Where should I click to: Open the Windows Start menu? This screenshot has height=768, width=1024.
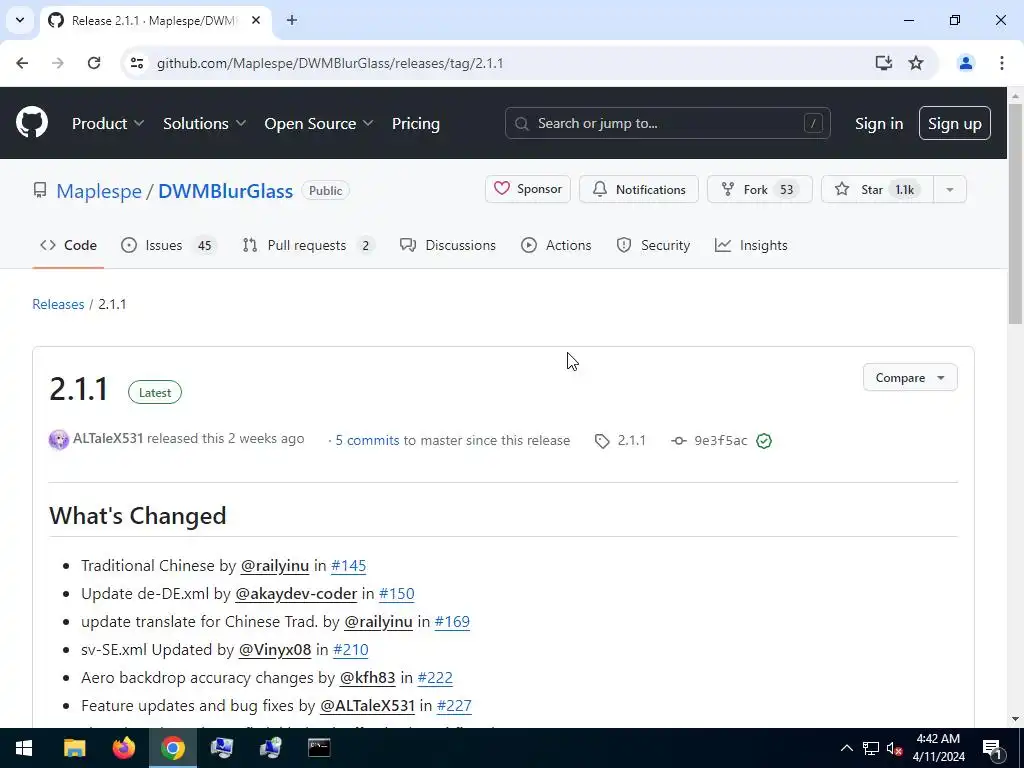coord(24,748)
